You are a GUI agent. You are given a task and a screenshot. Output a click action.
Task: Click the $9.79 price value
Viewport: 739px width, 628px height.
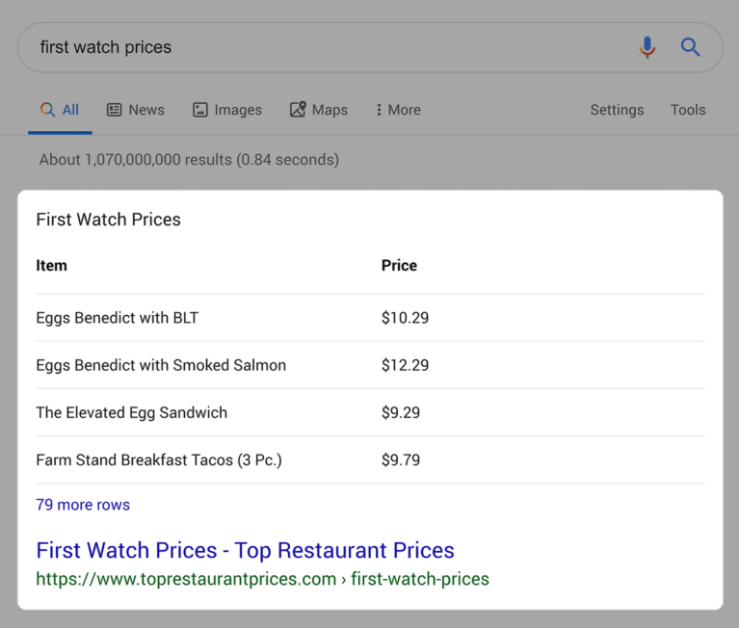coord(401,460)
